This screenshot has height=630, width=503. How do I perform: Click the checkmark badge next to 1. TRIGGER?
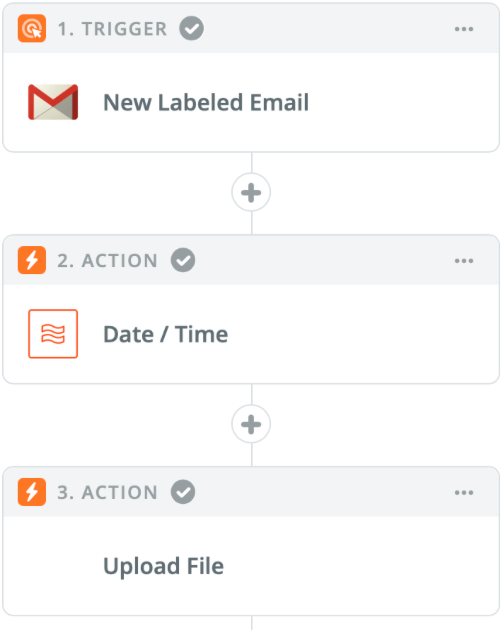(x=192, y=29)
